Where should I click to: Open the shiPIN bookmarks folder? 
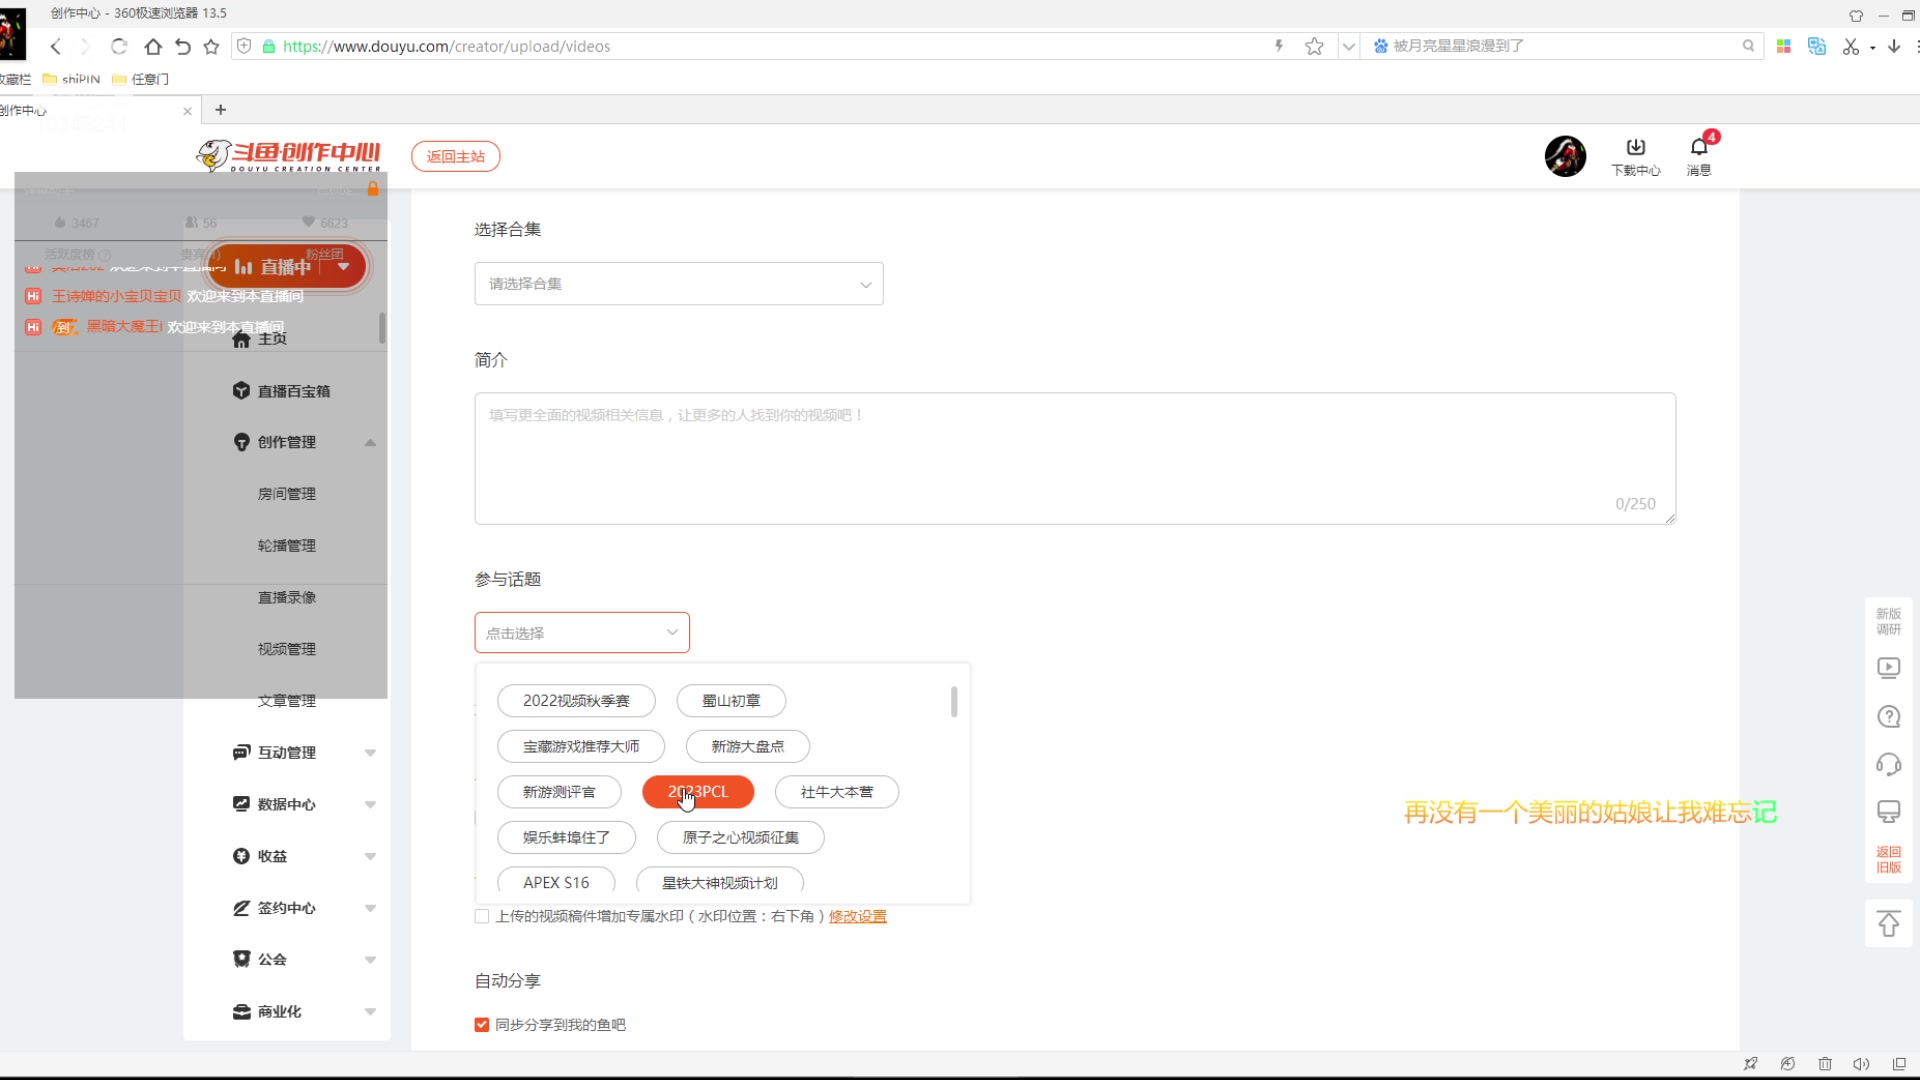(72, 79)
